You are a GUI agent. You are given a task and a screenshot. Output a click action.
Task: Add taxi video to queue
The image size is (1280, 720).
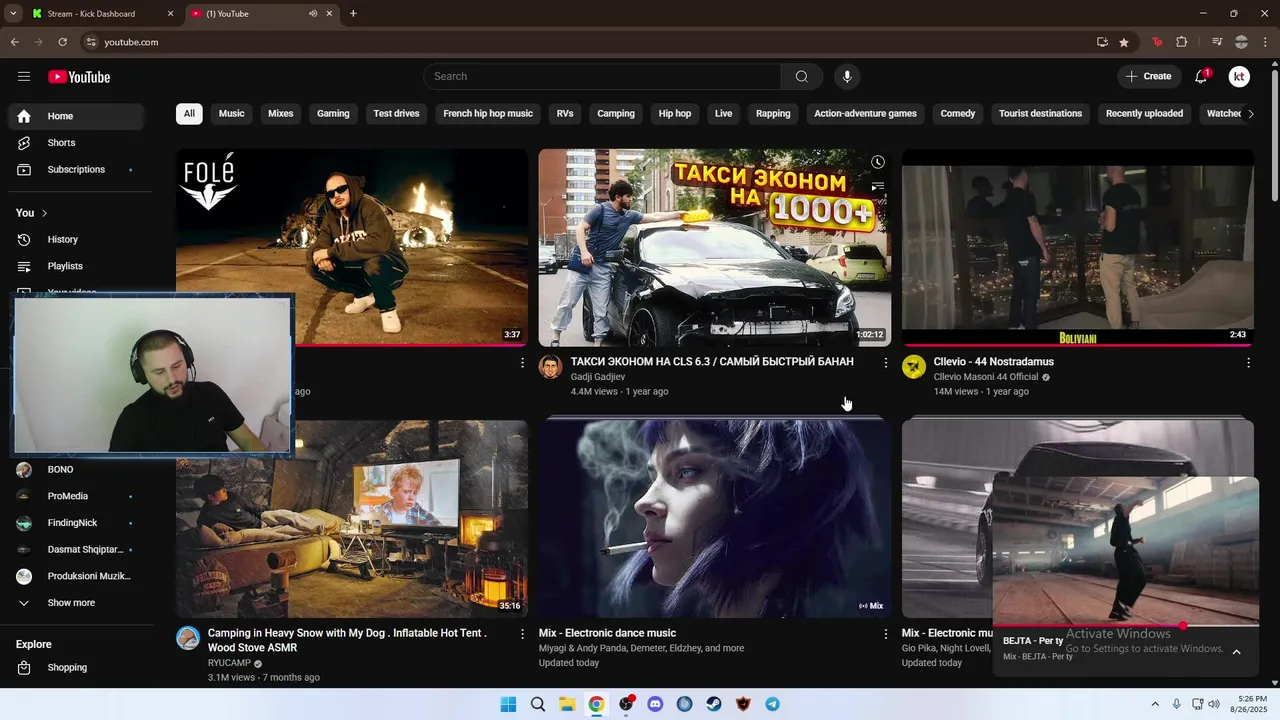pyautogui.click(x=877, y=186)
